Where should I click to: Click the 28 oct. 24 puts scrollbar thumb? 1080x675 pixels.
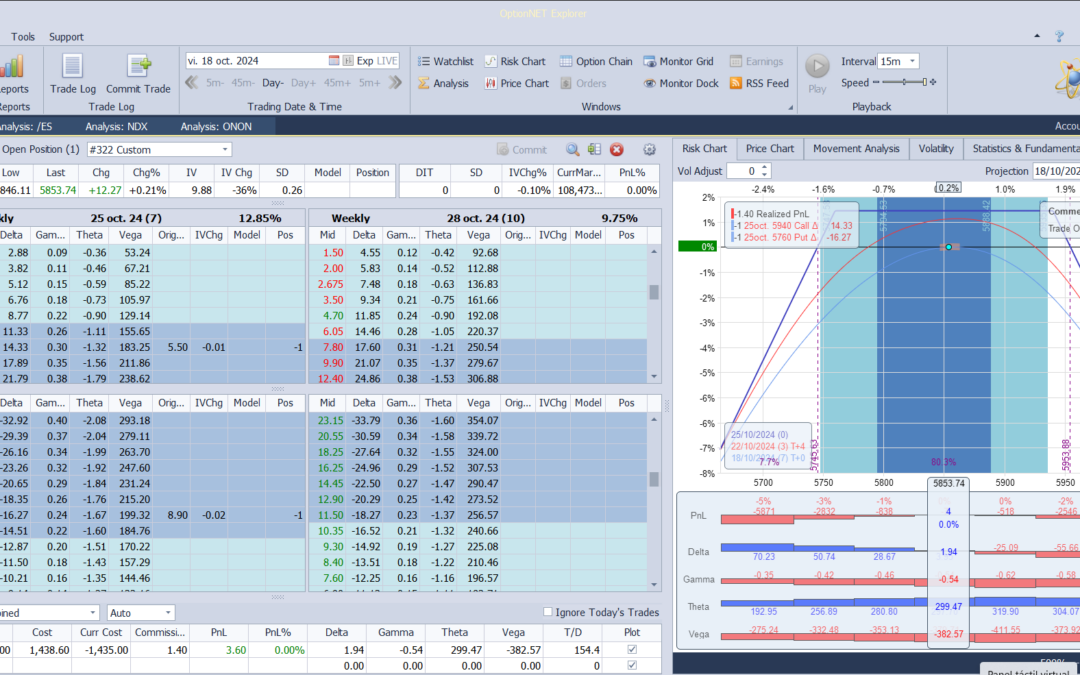pyautogui.click(x=654, y=478)
